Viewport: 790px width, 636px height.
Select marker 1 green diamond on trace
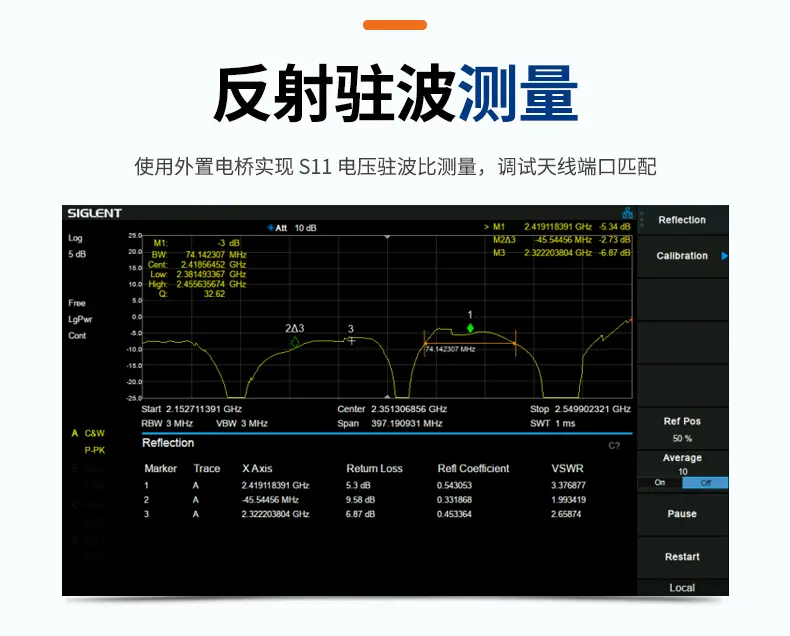tap(470, 328)
